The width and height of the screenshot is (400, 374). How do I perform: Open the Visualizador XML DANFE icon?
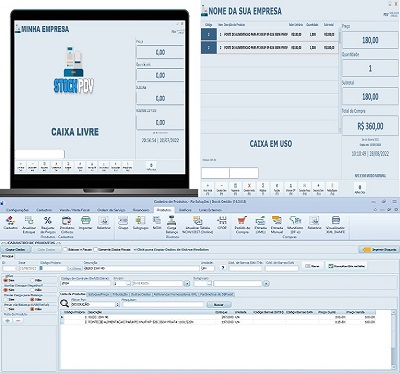click(x=336, y=225)
